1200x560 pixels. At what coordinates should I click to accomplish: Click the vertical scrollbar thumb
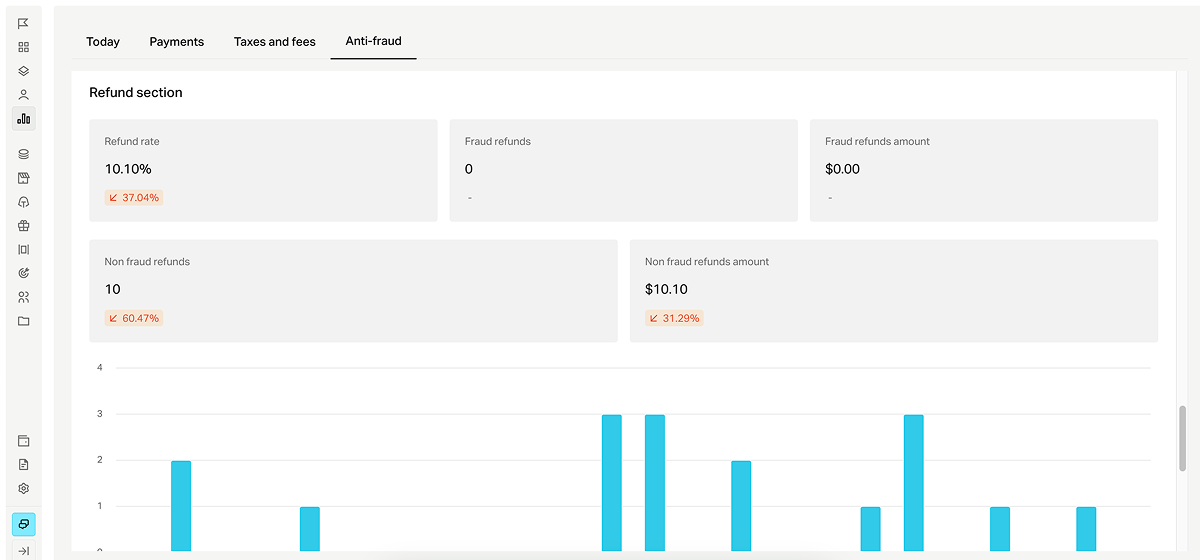pyautogui.click(x=1184, y=439)
